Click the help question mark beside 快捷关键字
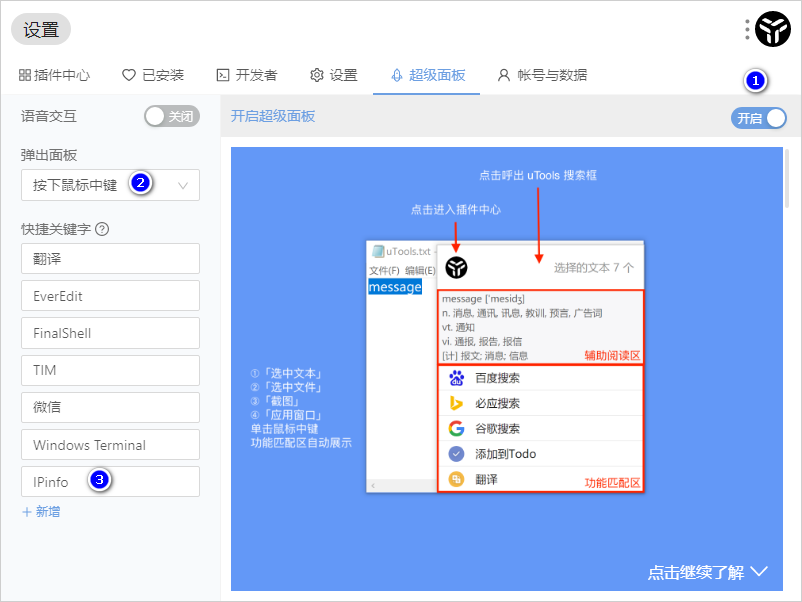The height and width of the screenshot is (602, 802). pyautogui.click(x=102, y=229)
